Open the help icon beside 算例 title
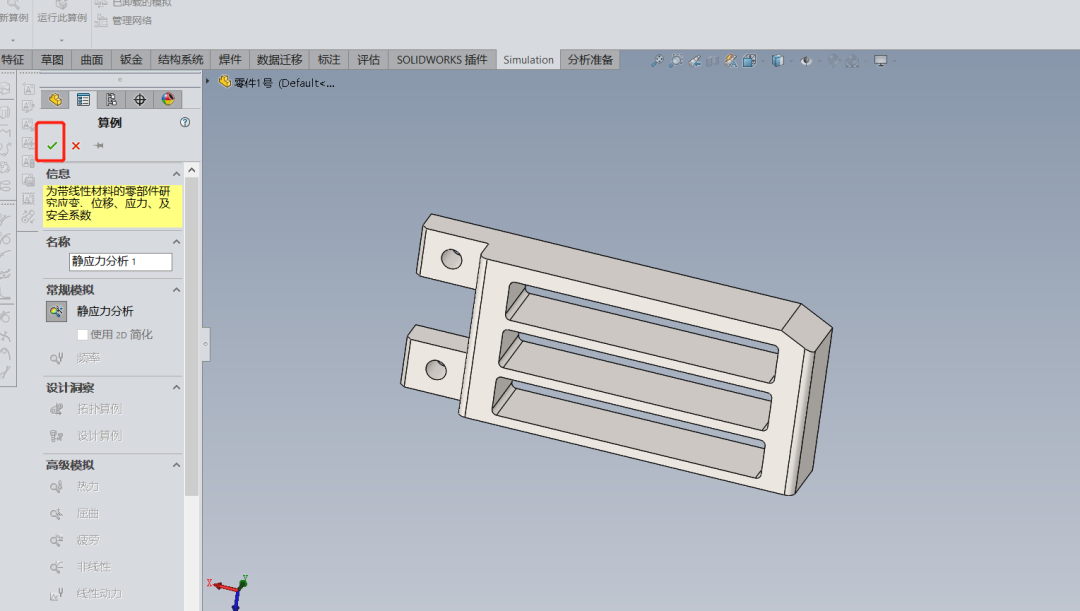 tap(184, 122)
